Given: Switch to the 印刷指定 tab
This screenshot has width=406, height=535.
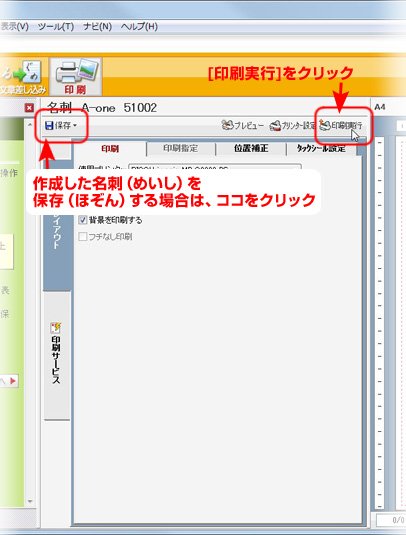Looking at the screenshot, I should pos(180,149).
